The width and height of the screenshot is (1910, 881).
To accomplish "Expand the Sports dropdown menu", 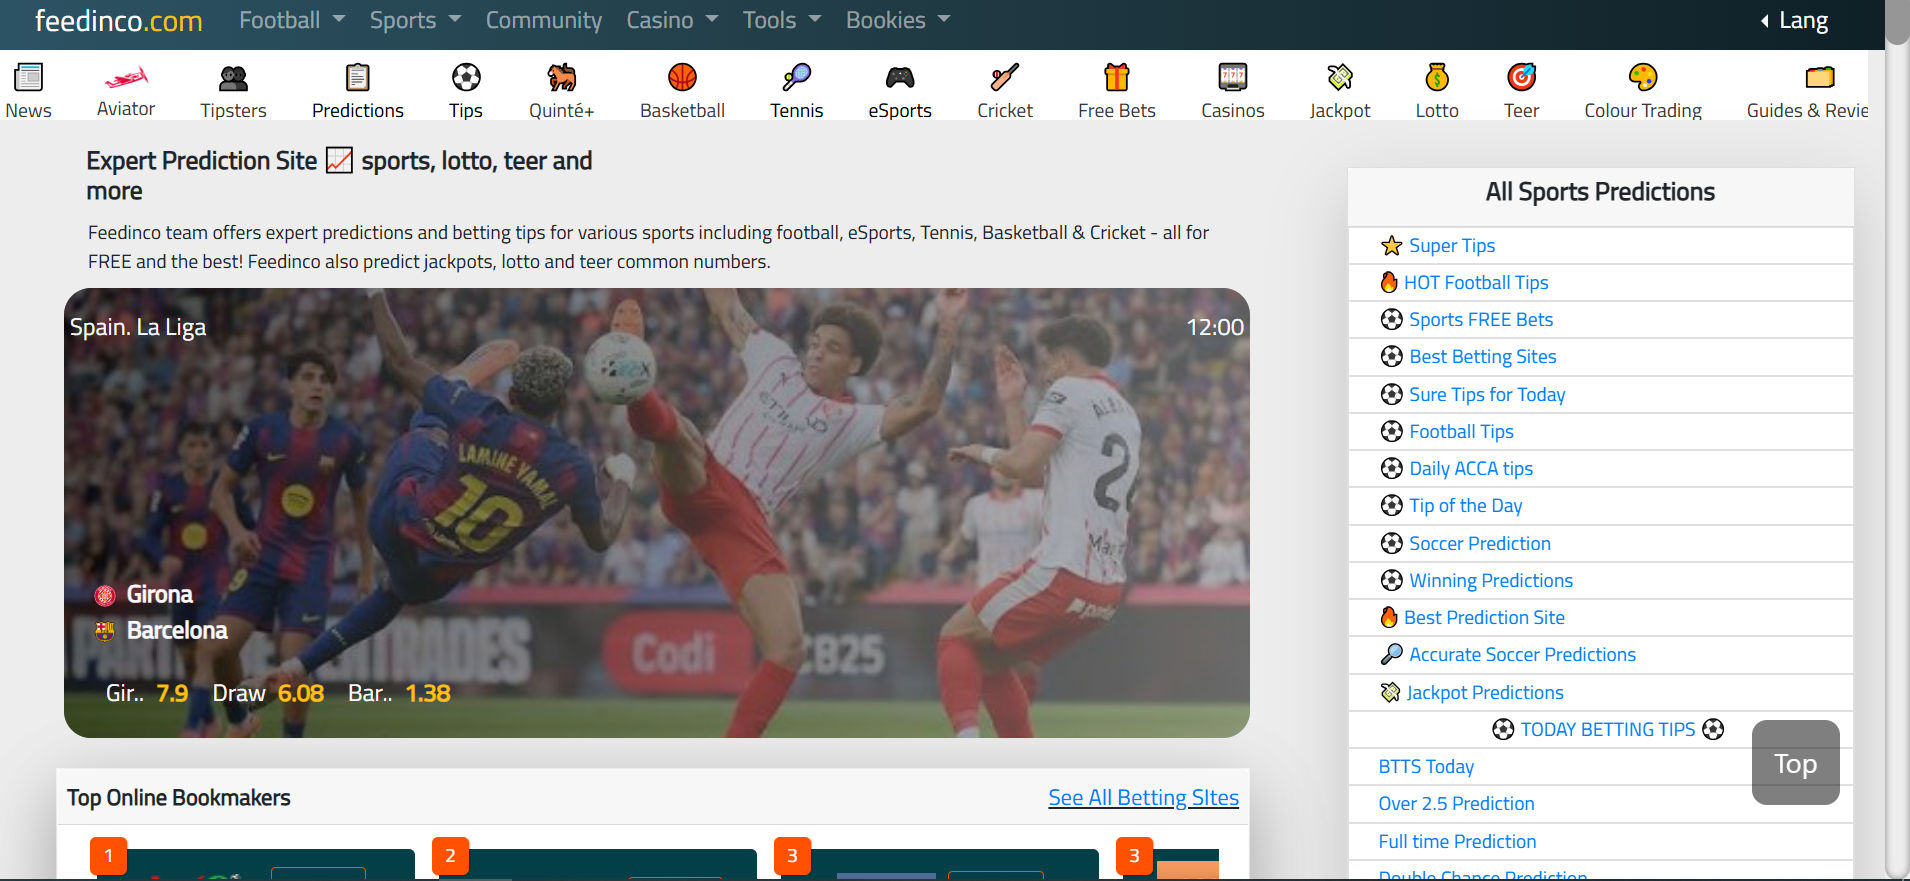I will click(x=415, y=20).
